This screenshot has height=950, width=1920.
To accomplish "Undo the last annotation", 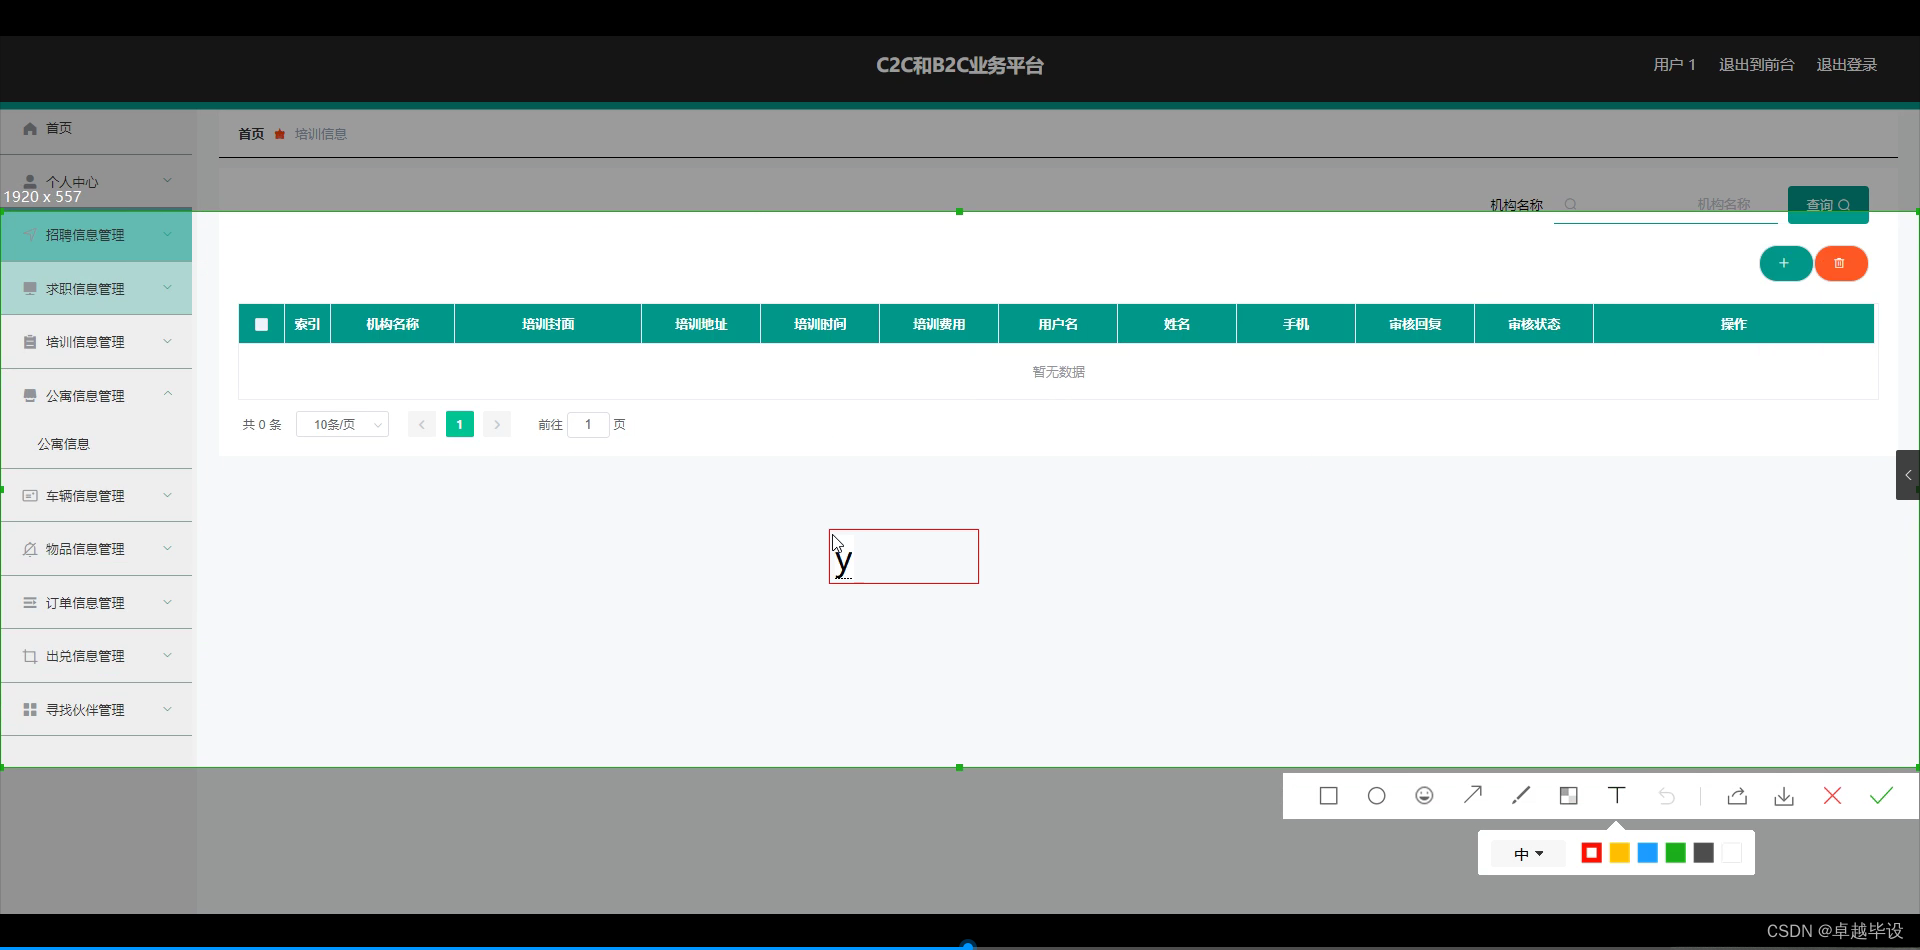I will pos(1666,795).
